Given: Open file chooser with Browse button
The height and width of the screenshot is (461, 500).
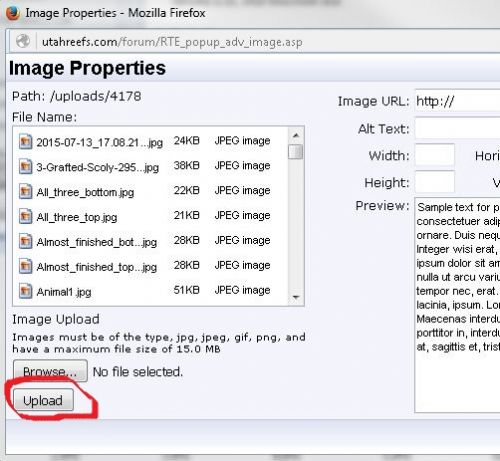Looking at the screenshot, I should coord(50,371).
